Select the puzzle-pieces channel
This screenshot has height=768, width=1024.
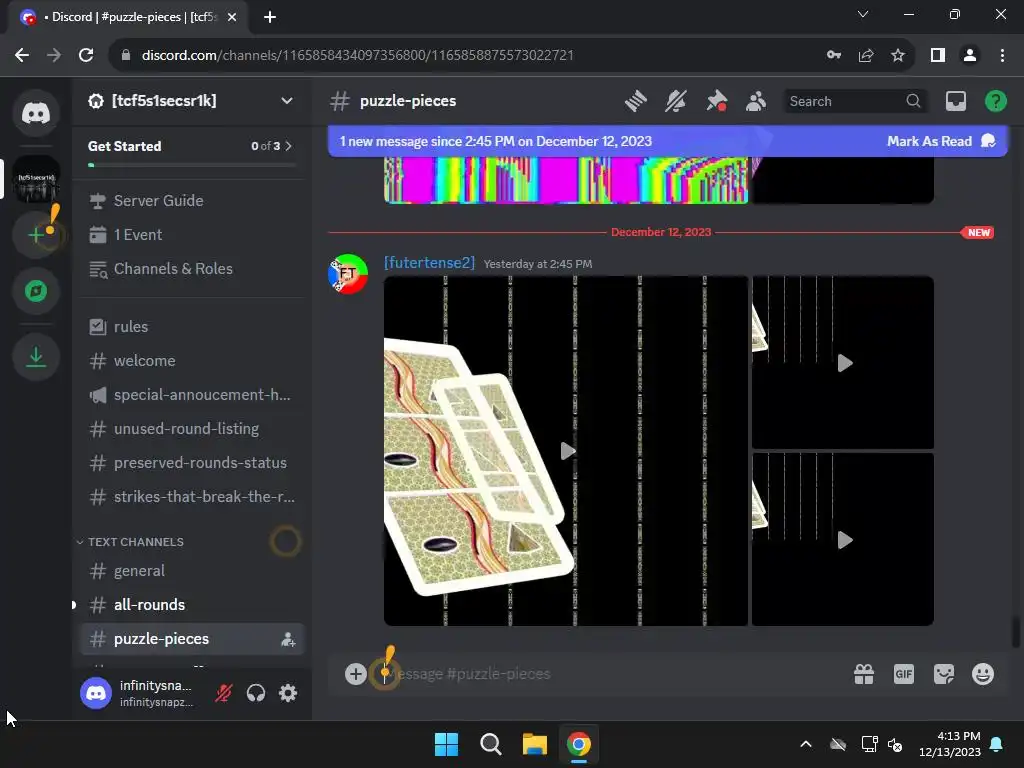(x=190, y=639)
